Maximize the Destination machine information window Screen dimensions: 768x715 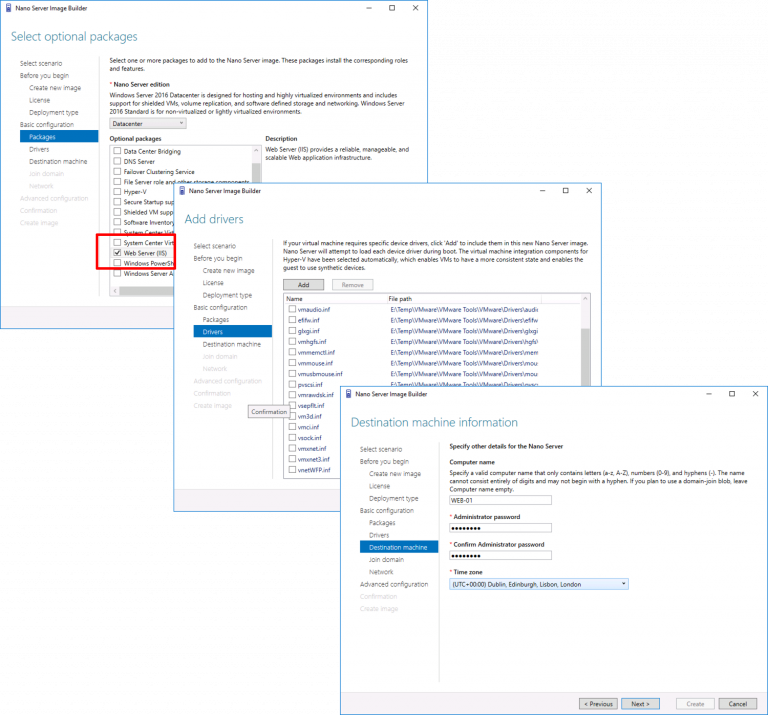coord(732,394)
